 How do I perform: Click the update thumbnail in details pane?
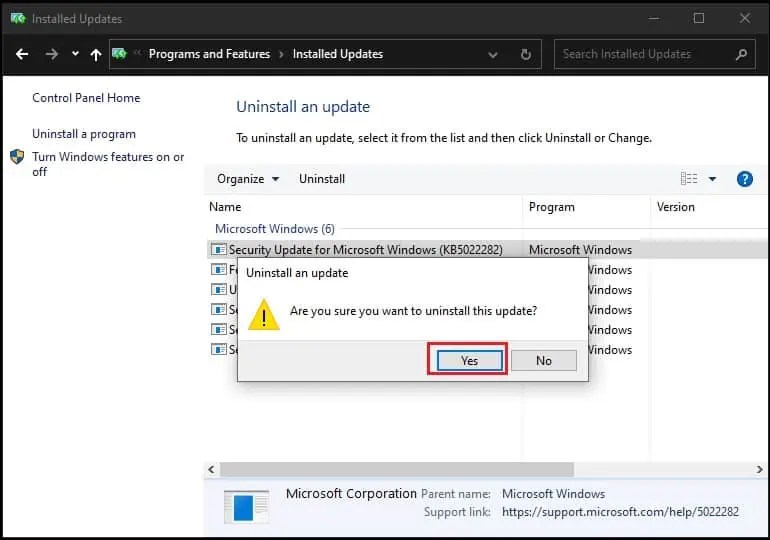(247, 506)
